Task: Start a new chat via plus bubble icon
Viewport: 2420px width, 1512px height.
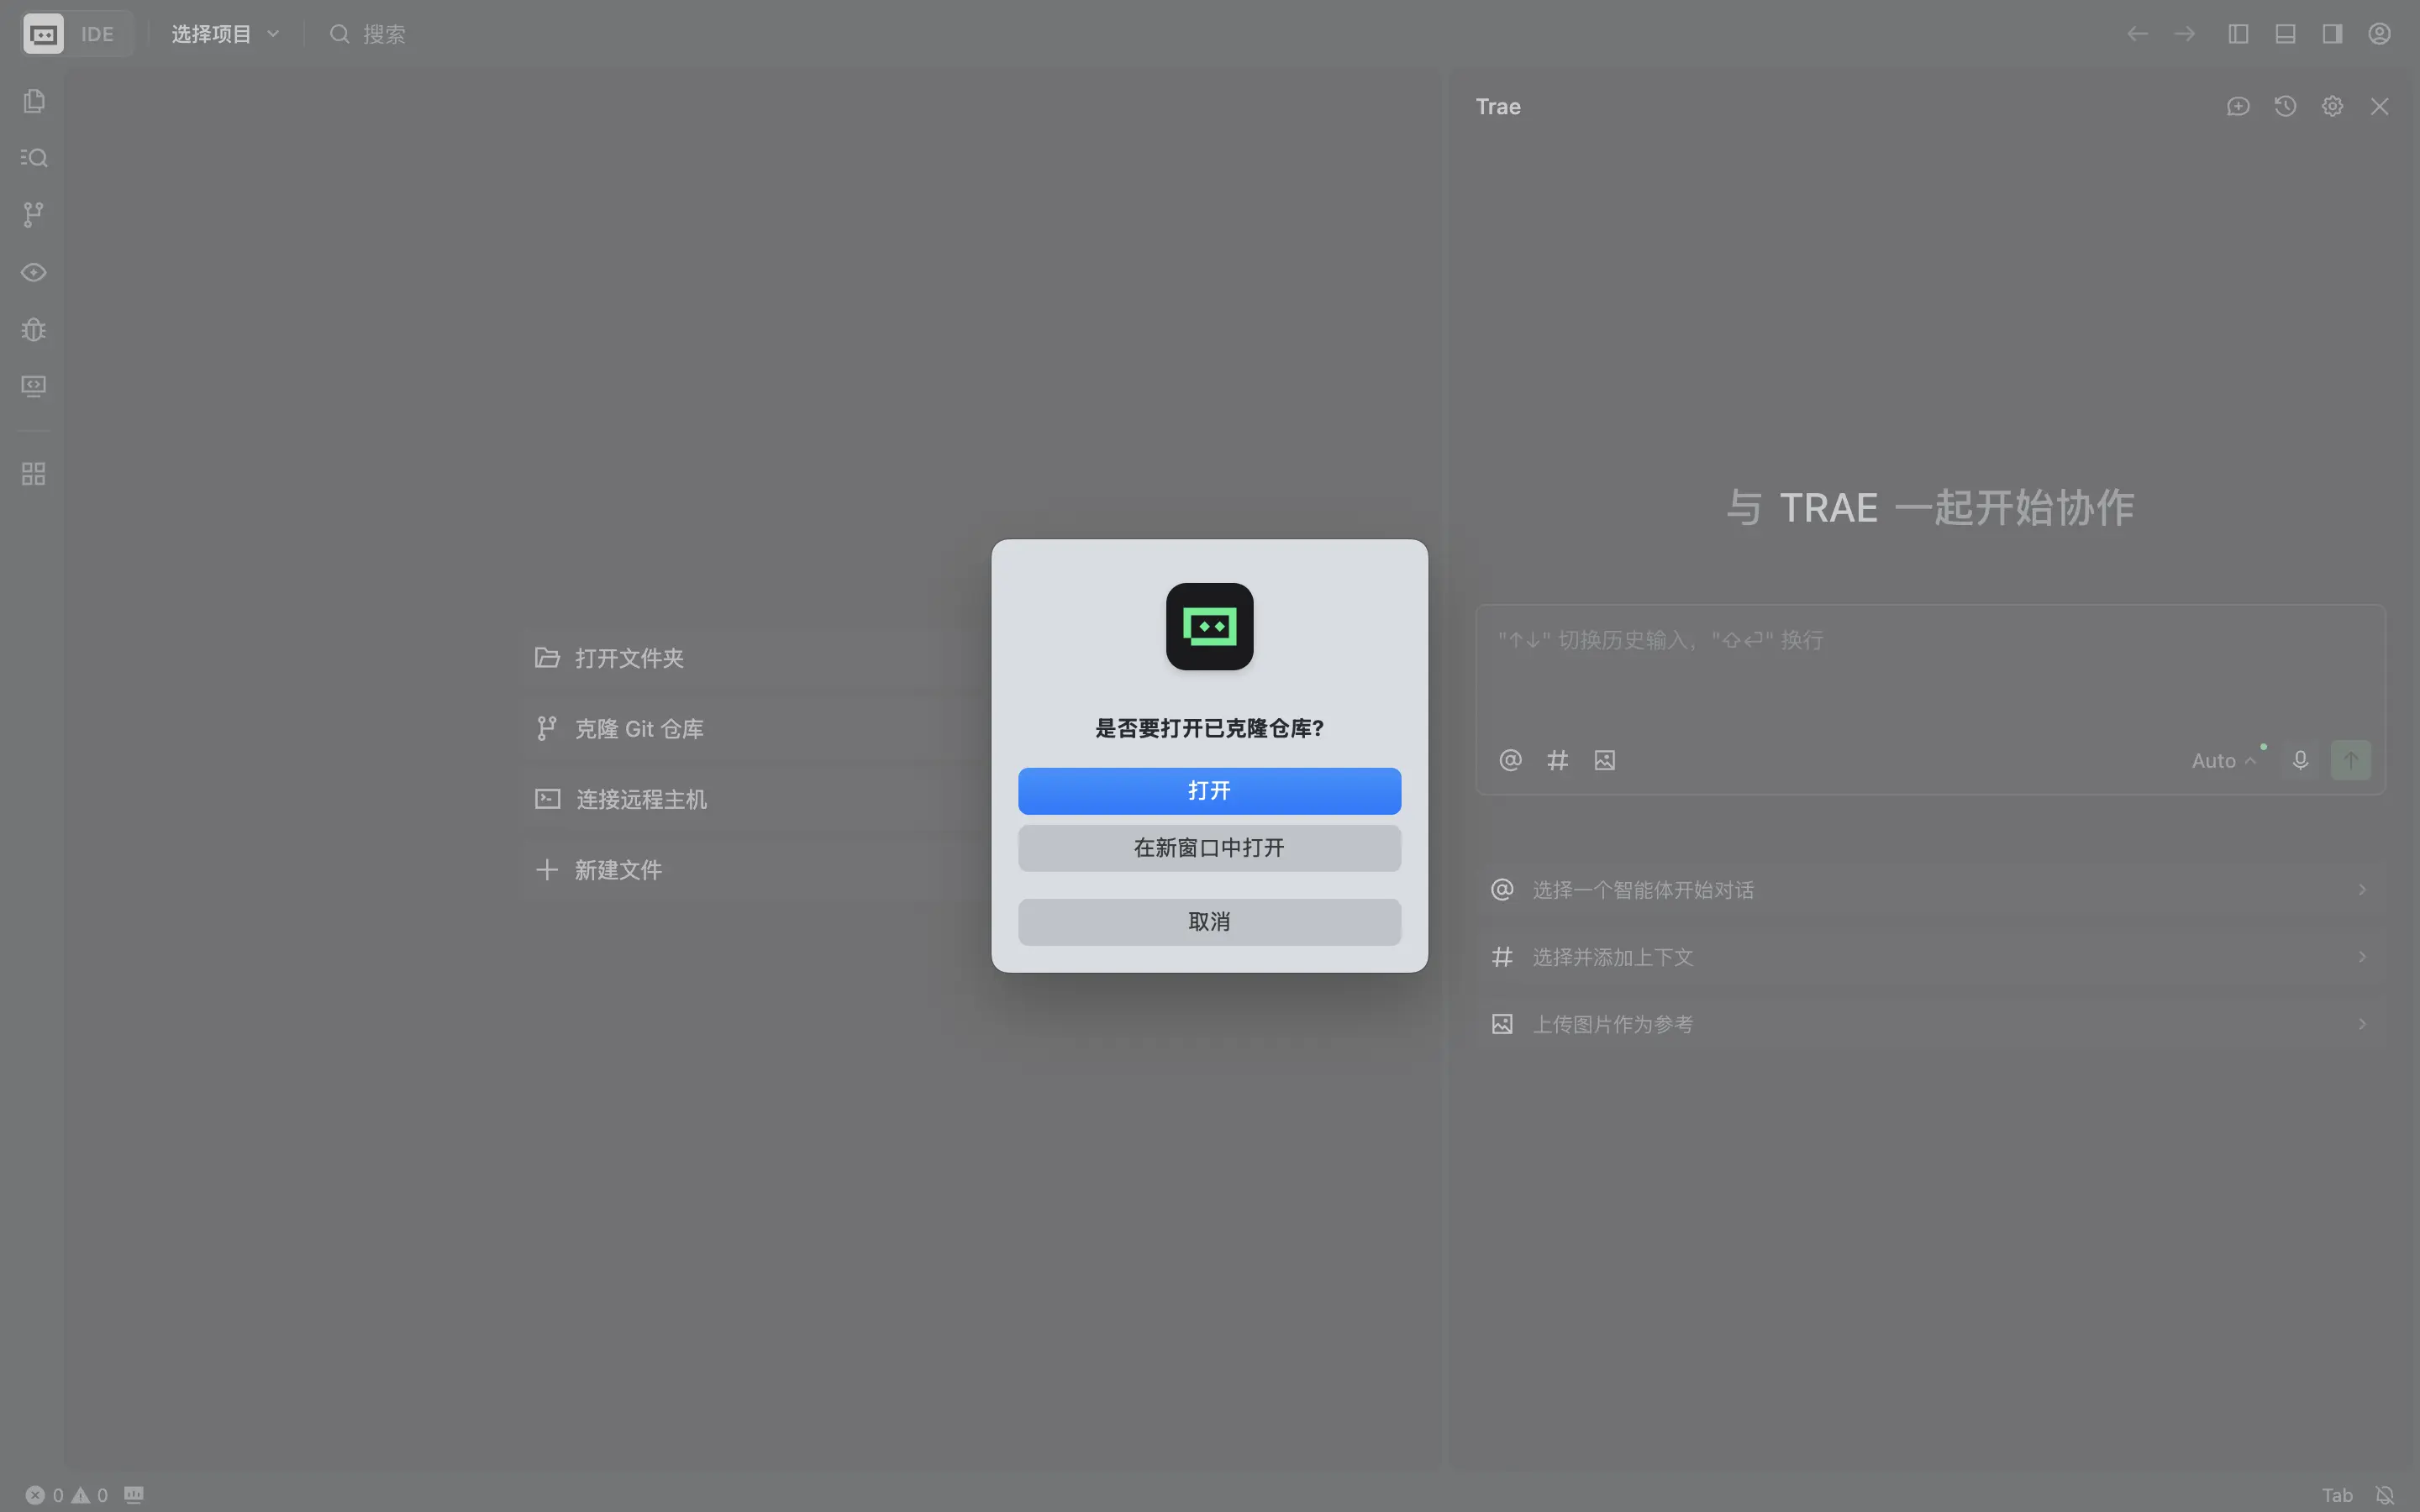Action: [x=2238, y=107]
